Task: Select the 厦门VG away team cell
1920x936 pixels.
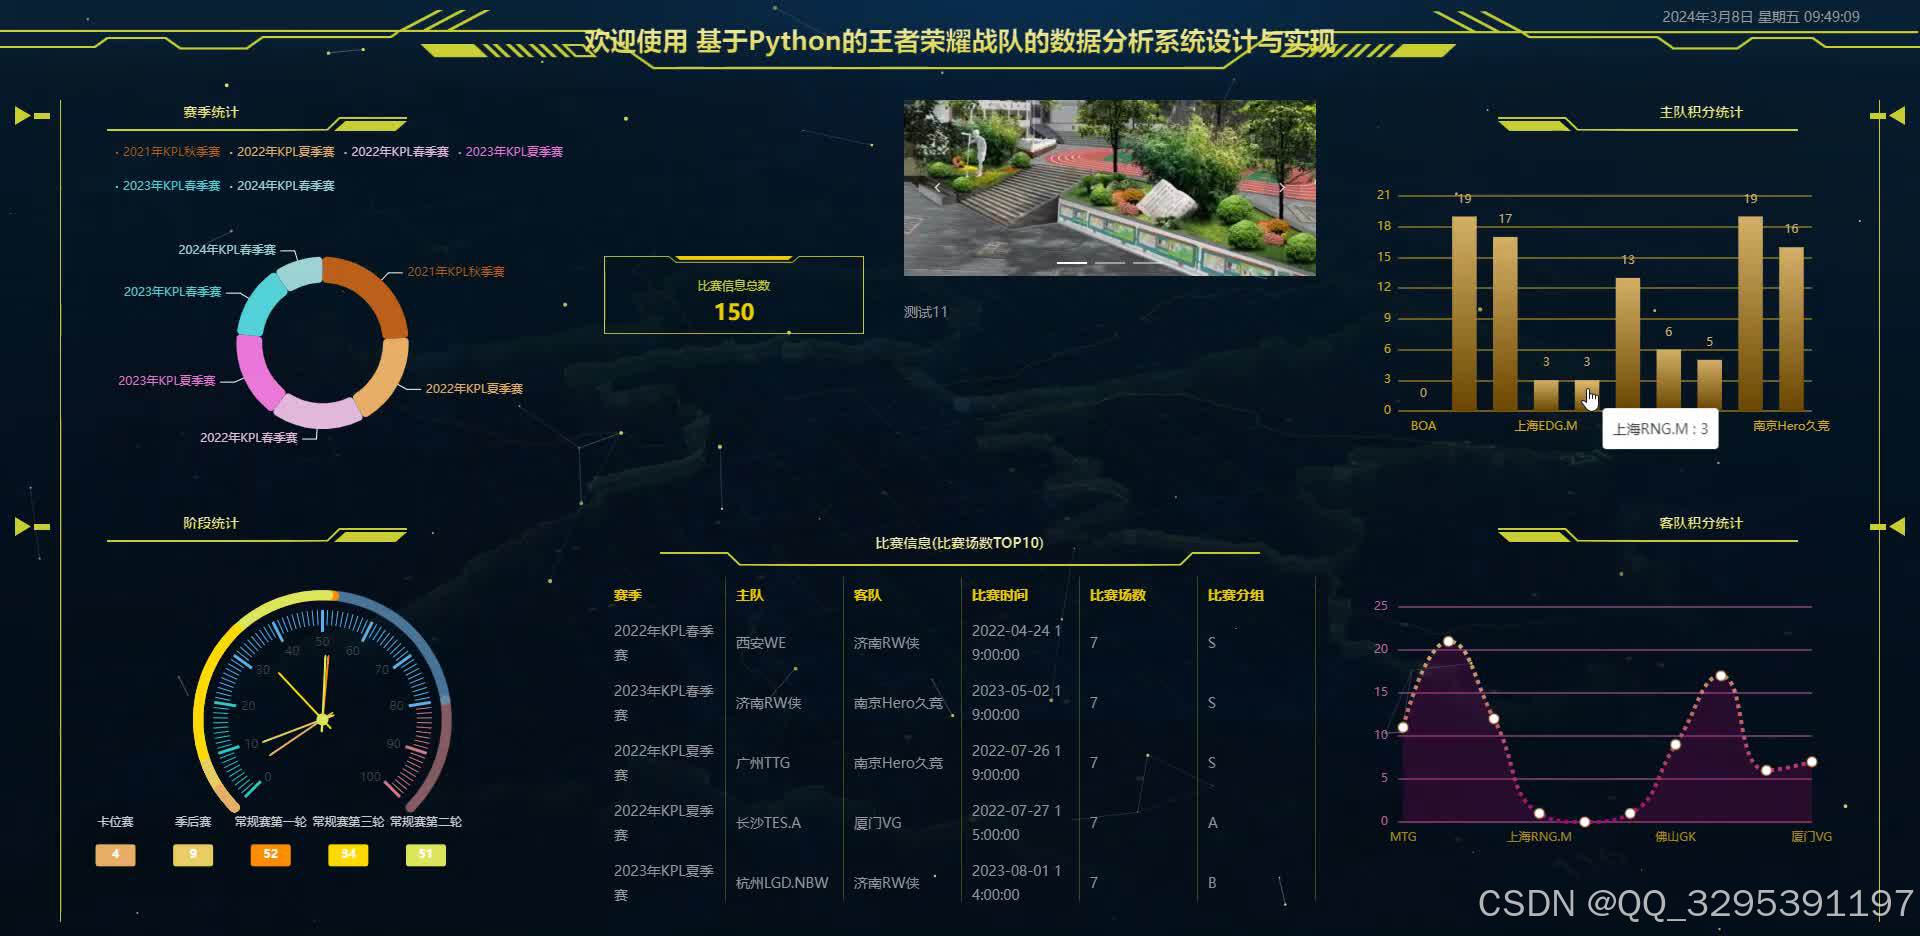Action: click(x=878, y=823)
